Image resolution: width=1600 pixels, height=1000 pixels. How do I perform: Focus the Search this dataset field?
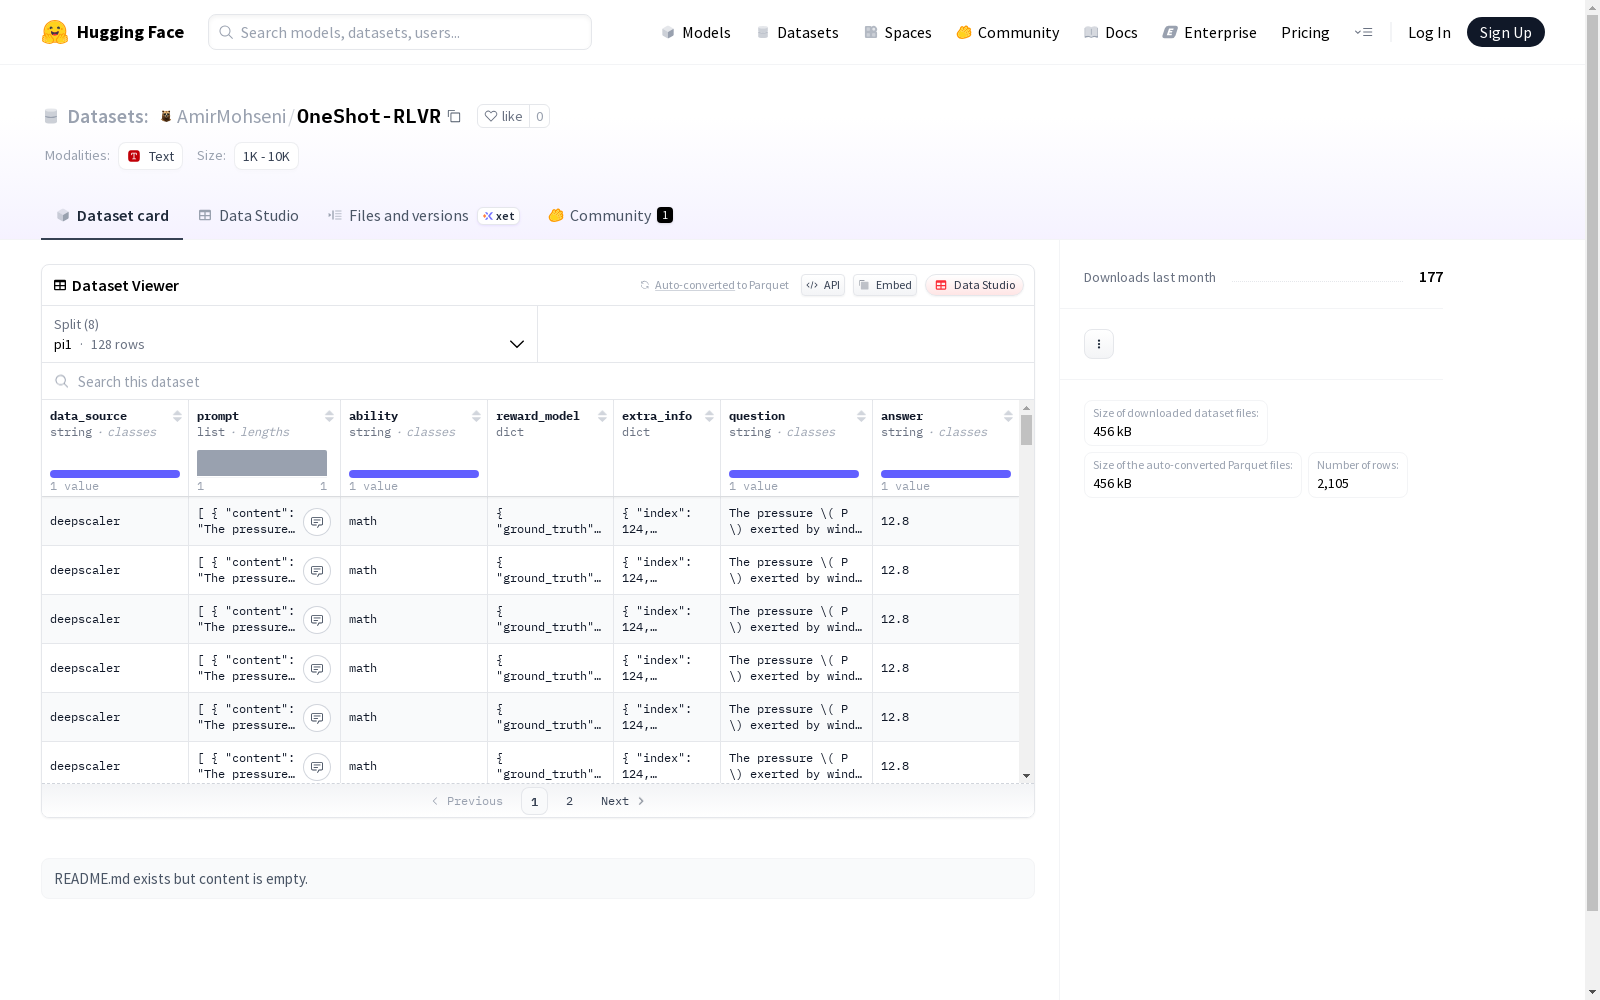click(x=538, y=382)
